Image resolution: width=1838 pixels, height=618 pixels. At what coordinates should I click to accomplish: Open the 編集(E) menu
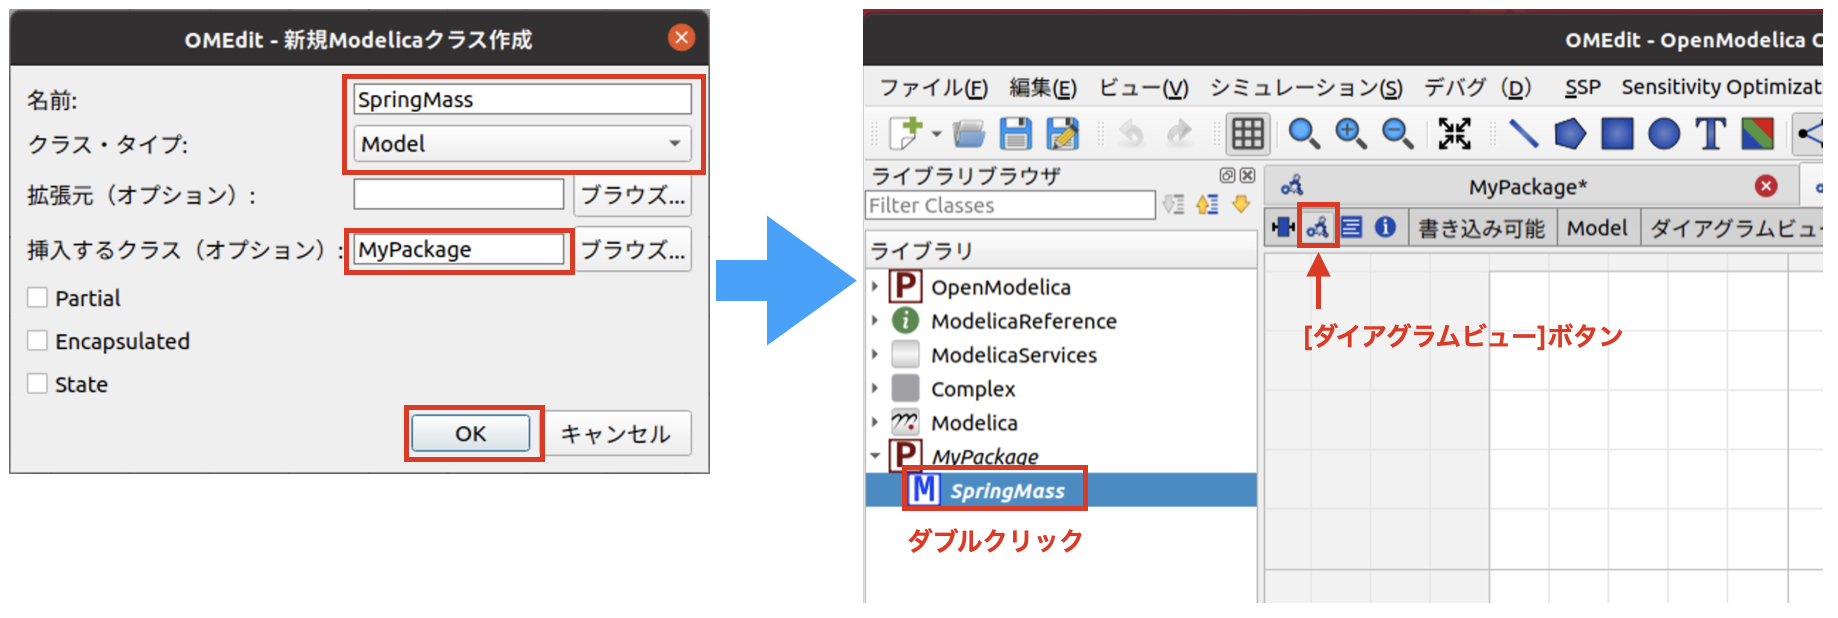1043,88
